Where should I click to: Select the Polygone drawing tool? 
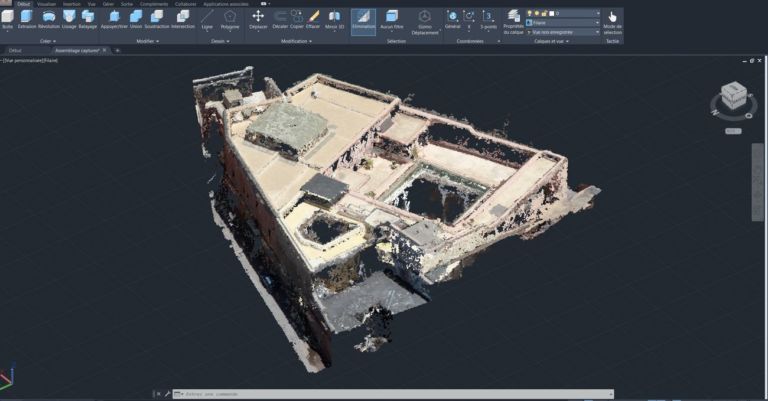click(x=231, y=18)
